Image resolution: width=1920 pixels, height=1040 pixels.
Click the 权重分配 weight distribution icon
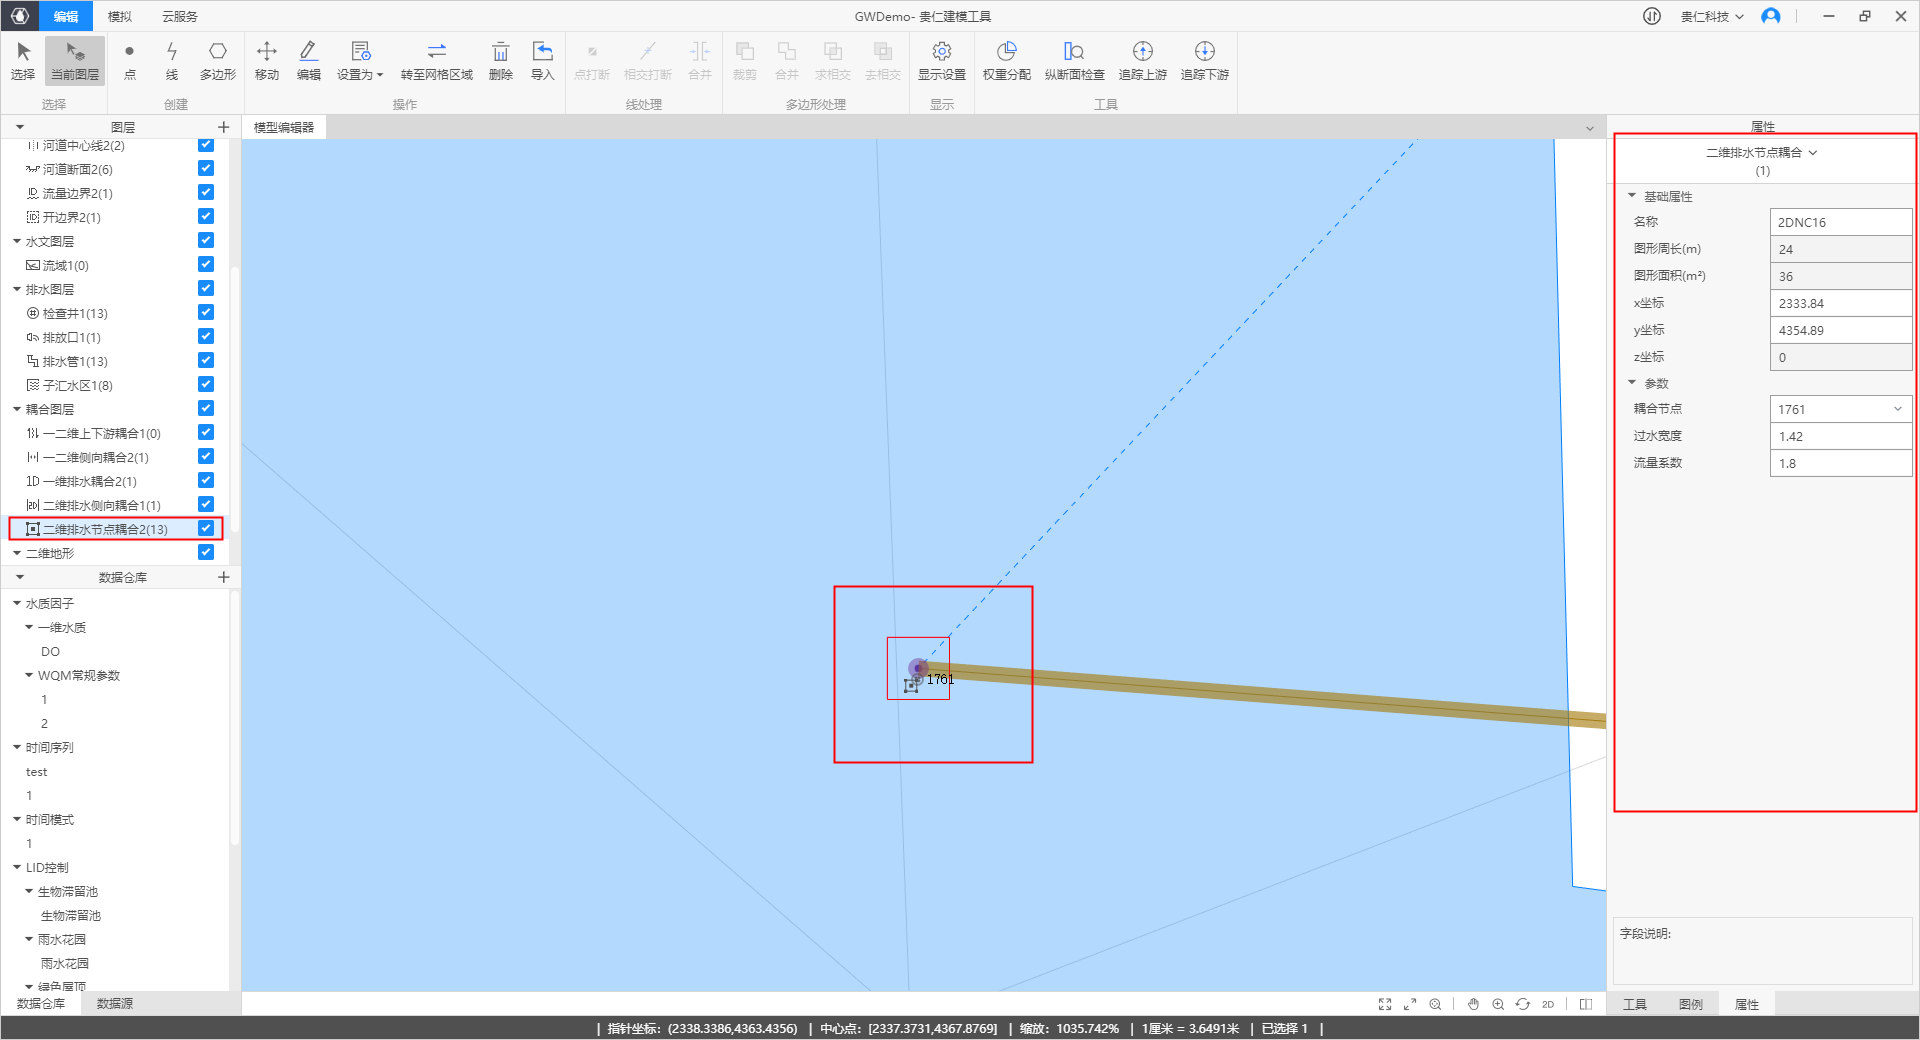(1006, 60)
